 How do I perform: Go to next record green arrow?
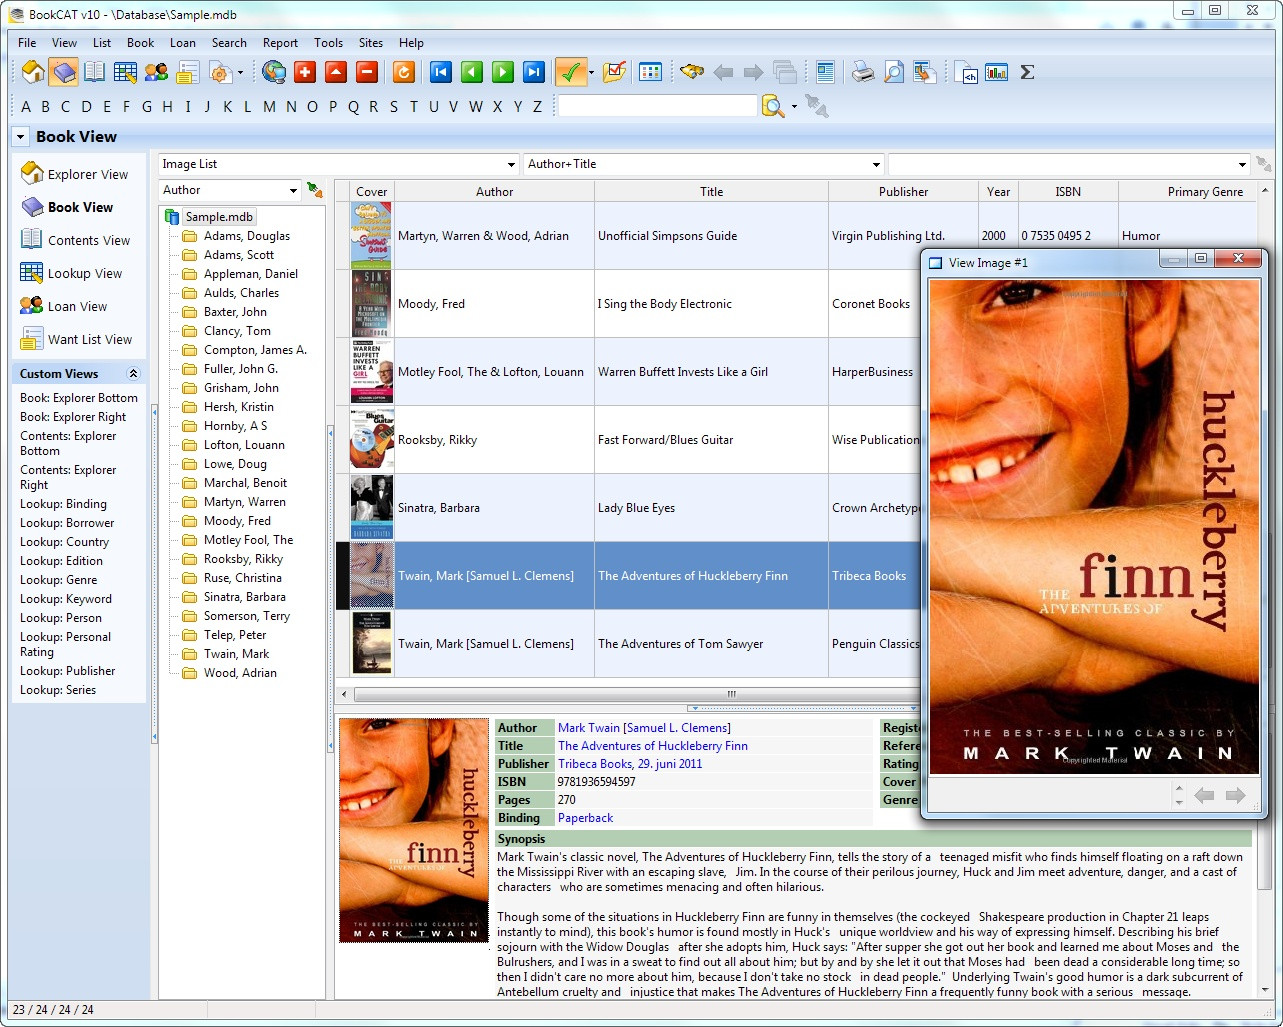point(503,72)
